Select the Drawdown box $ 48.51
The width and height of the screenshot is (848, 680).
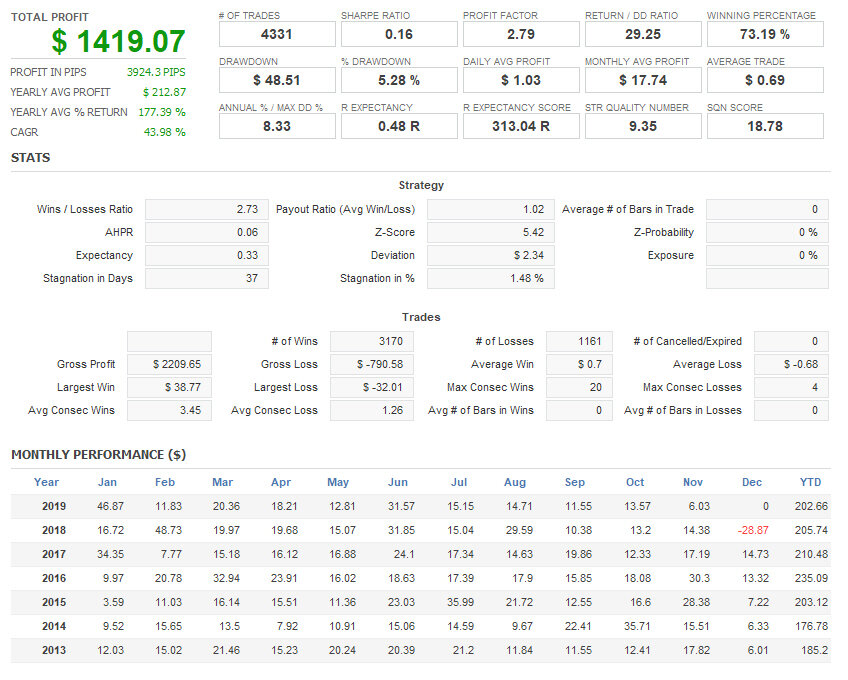pos(277,80)
